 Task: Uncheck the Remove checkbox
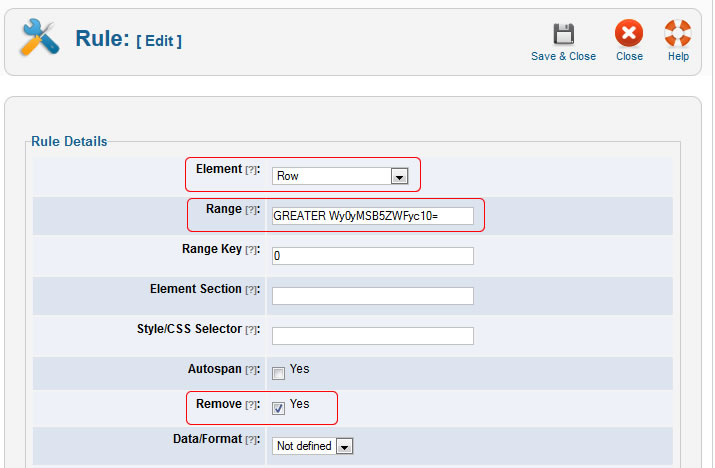pyautogui.click(x=279, y=407)
